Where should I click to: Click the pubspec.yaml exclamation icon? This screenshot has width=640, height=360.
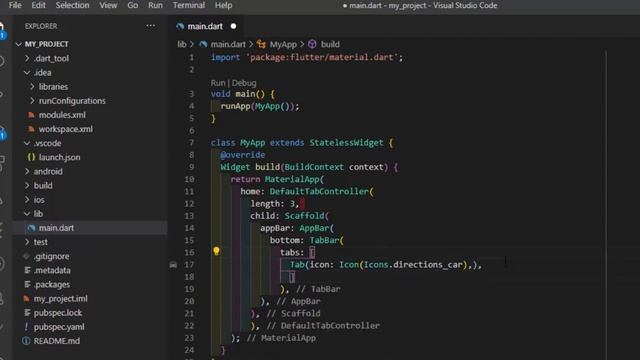pos(26,327)
